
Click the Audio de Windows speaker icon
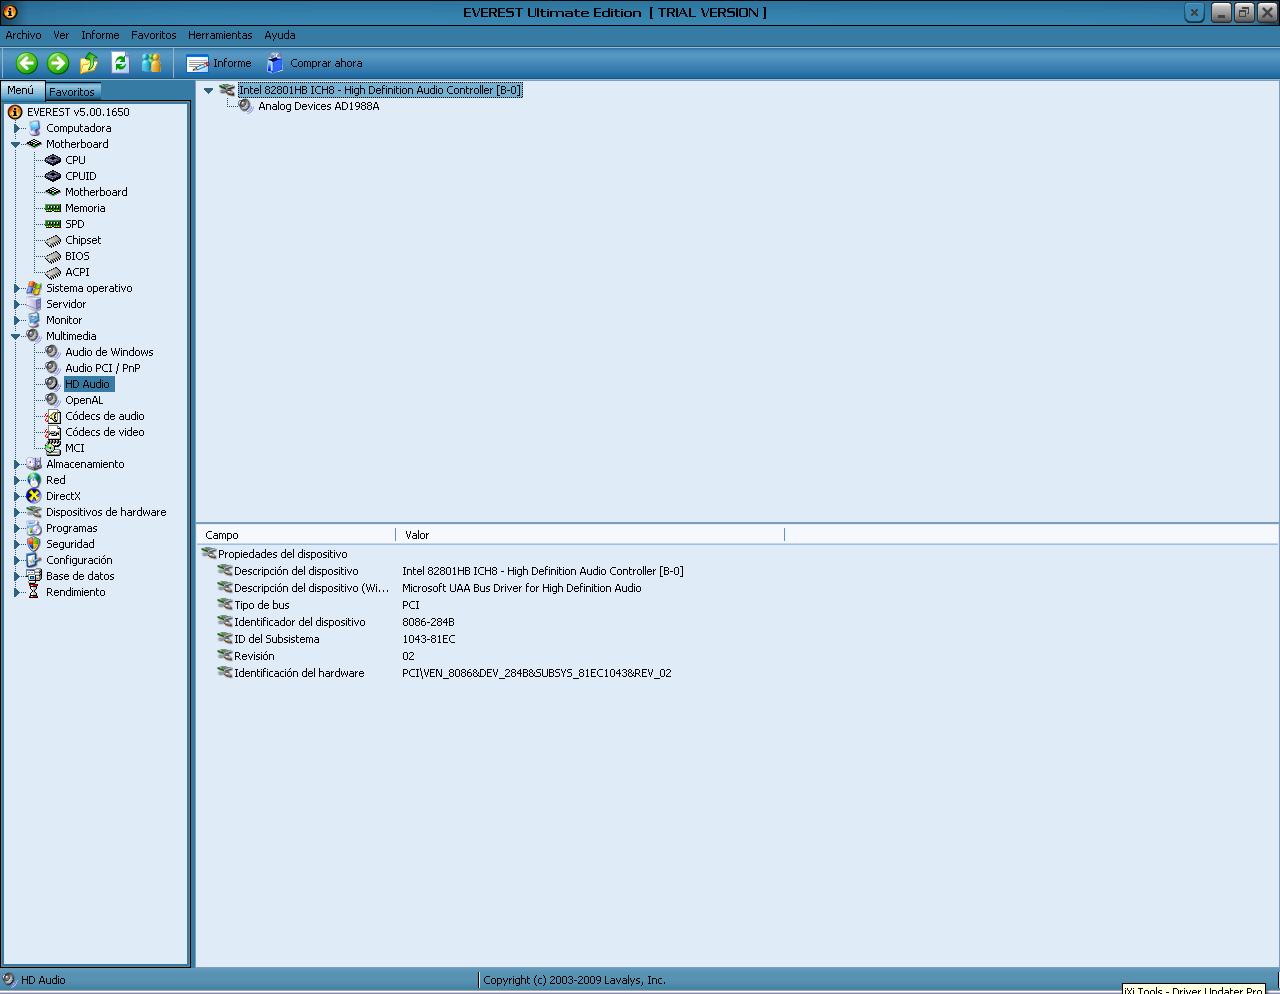click(53, 352)
